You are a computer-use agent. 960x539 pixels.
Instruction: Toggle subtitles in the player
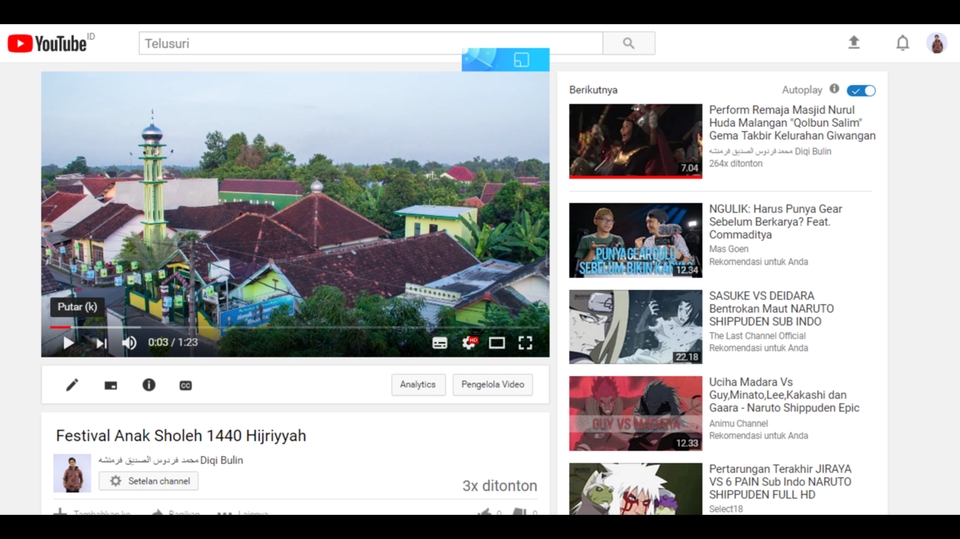click(x=440, y=343)
